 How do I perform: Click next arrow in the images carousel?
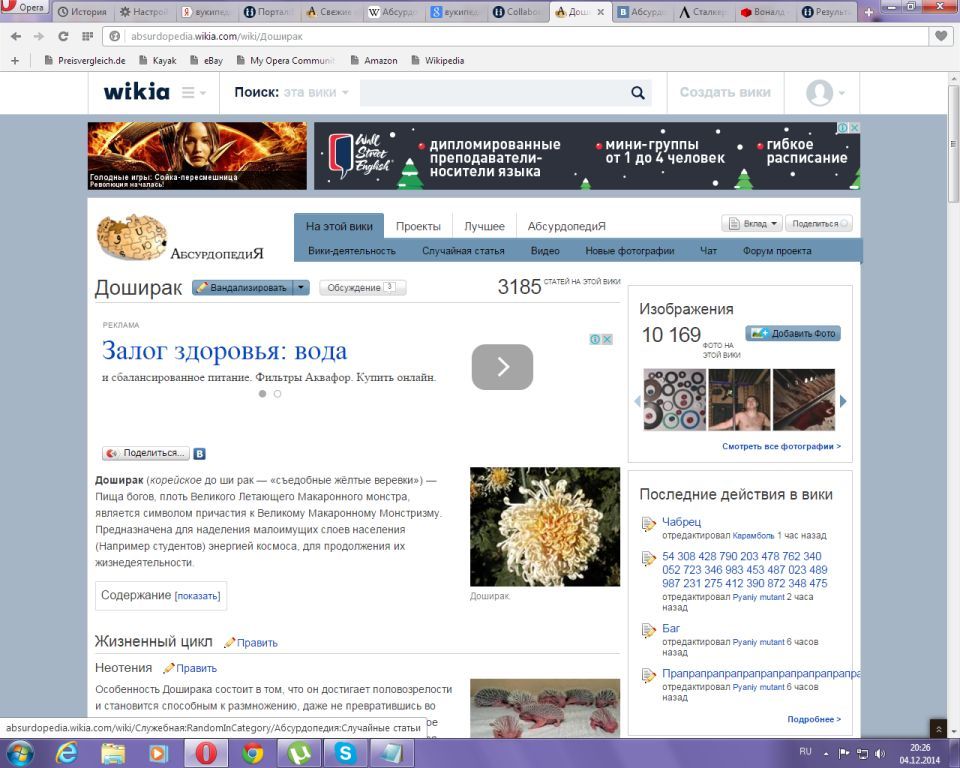point(843,401)
